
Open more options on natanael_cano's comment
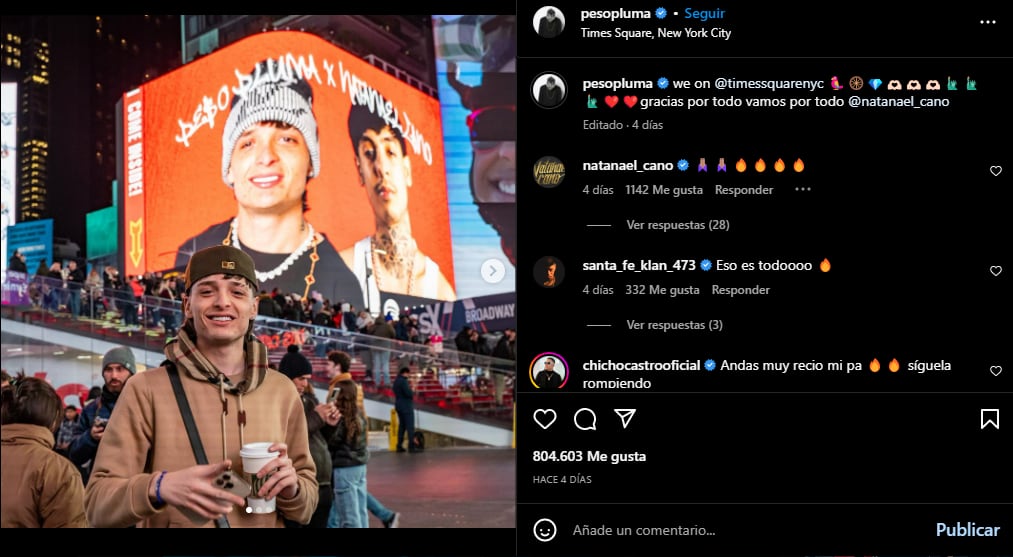(802, 189)
